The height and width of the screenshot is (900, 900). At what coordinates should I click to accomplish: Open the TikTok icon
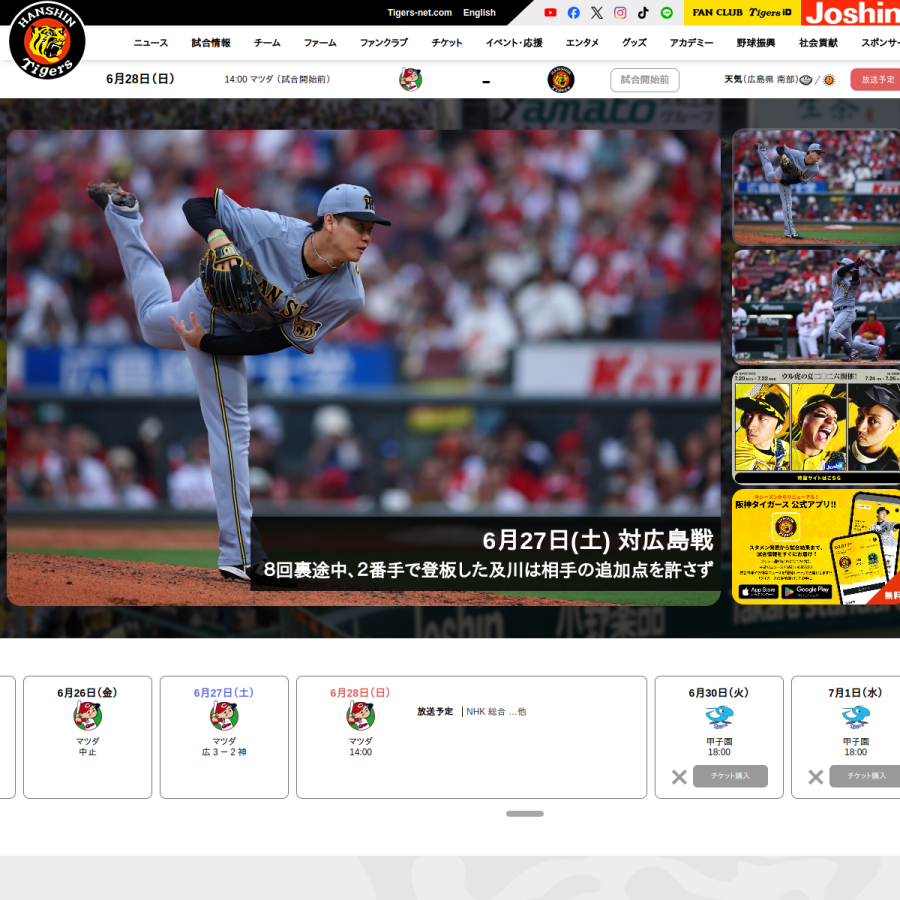click(643, 13)
